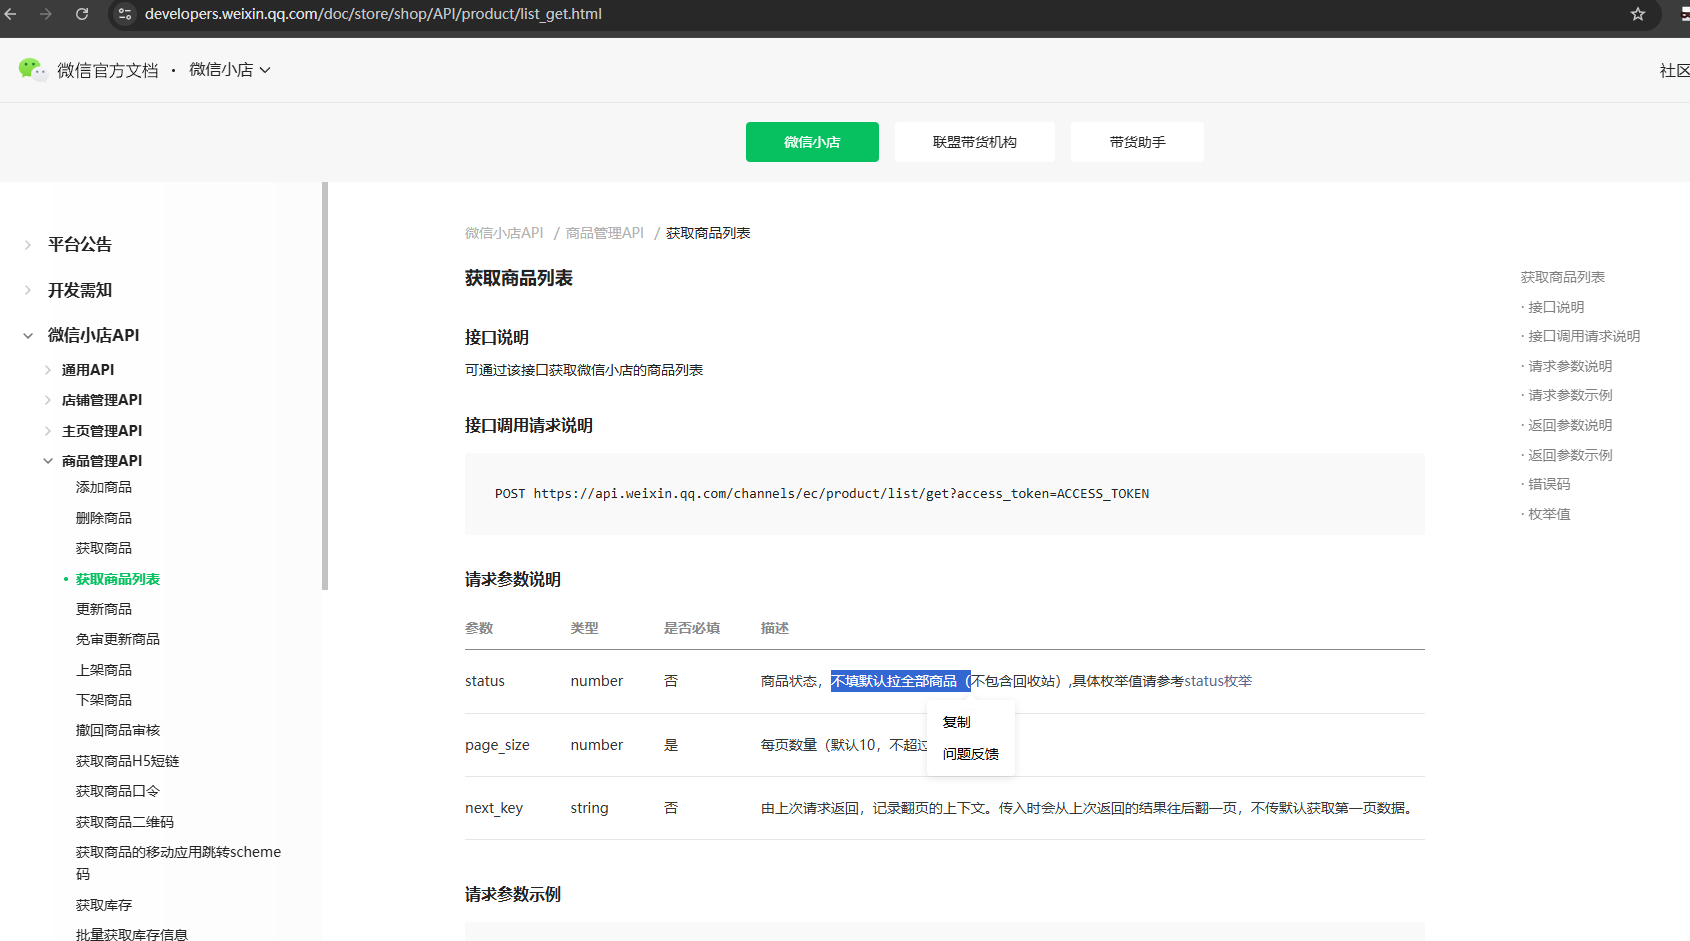Click 商品管理API breadcrumb link

(x=605, y=233)
